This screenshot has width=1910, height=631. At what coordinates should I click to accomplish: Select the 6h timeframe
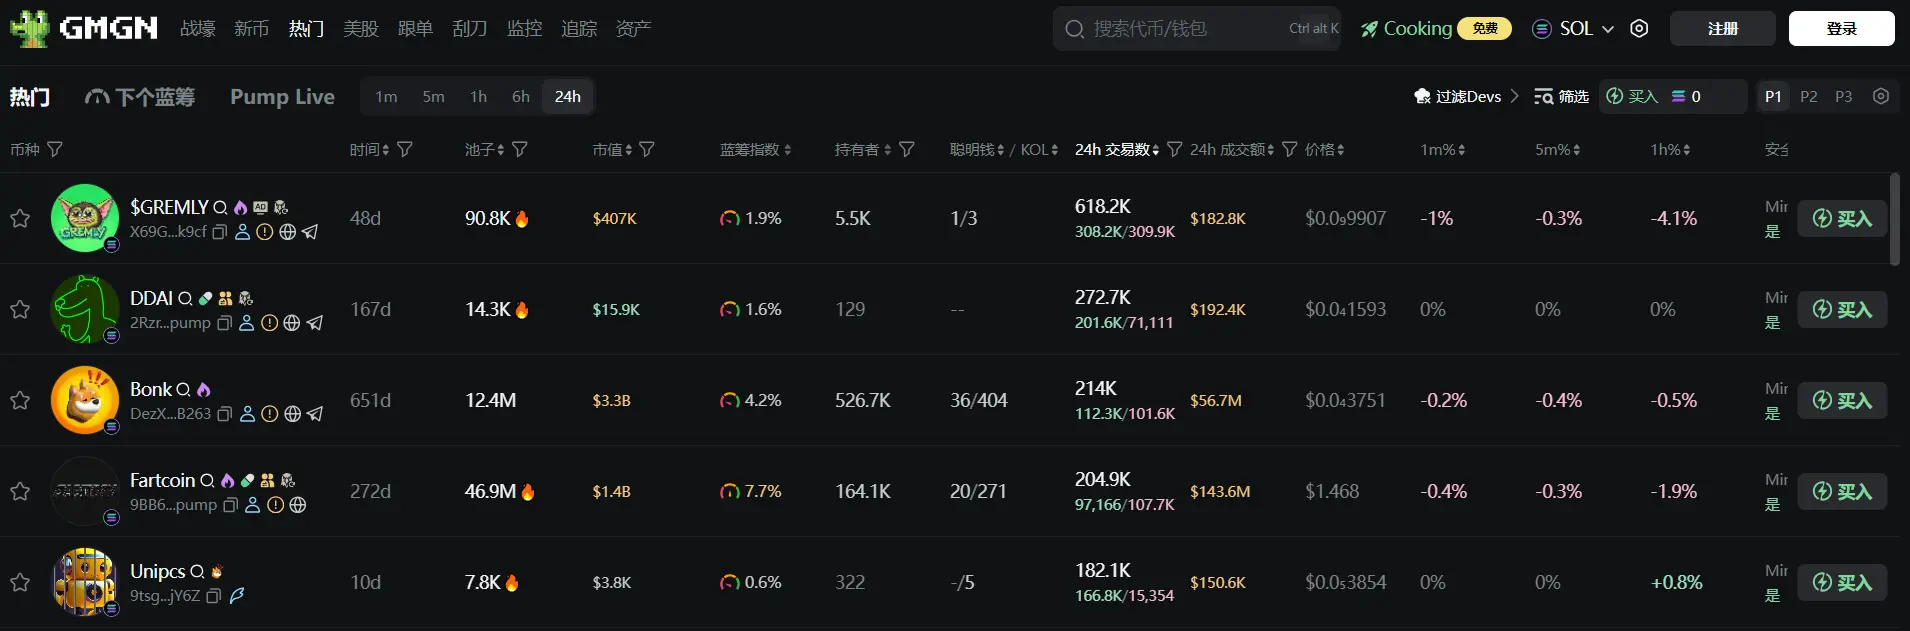(520, 96)
